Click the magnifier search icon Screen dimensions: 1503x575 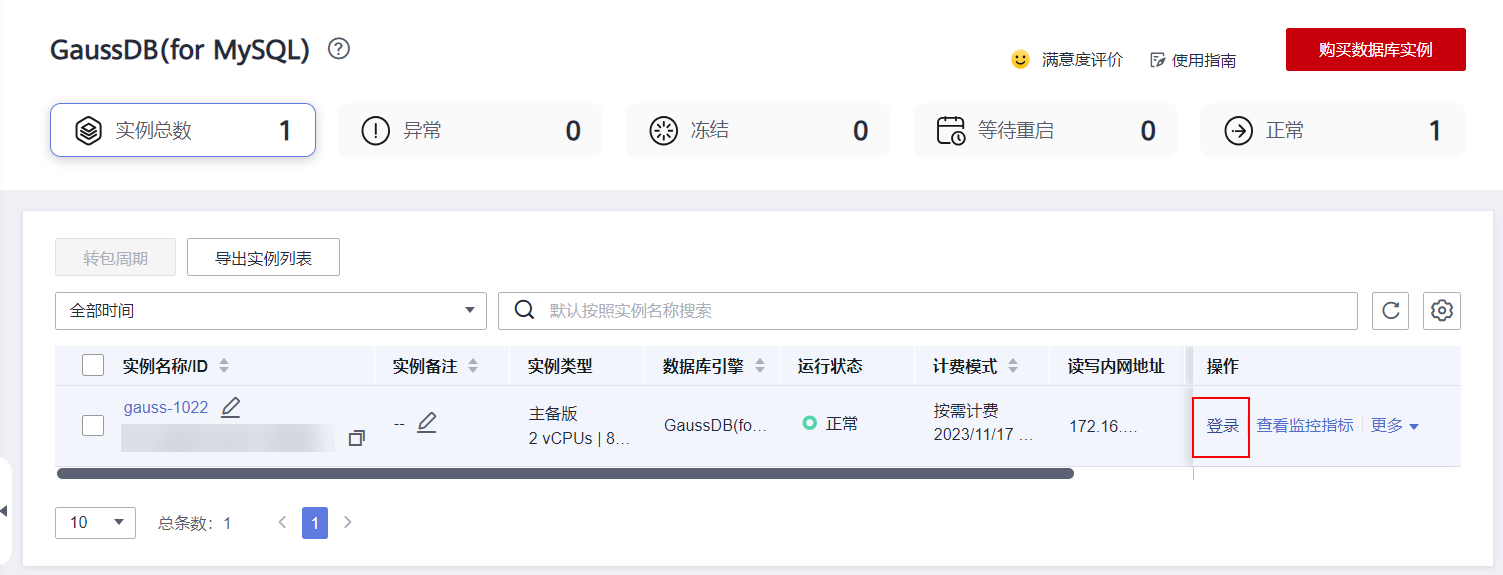(x=524, y=310)
